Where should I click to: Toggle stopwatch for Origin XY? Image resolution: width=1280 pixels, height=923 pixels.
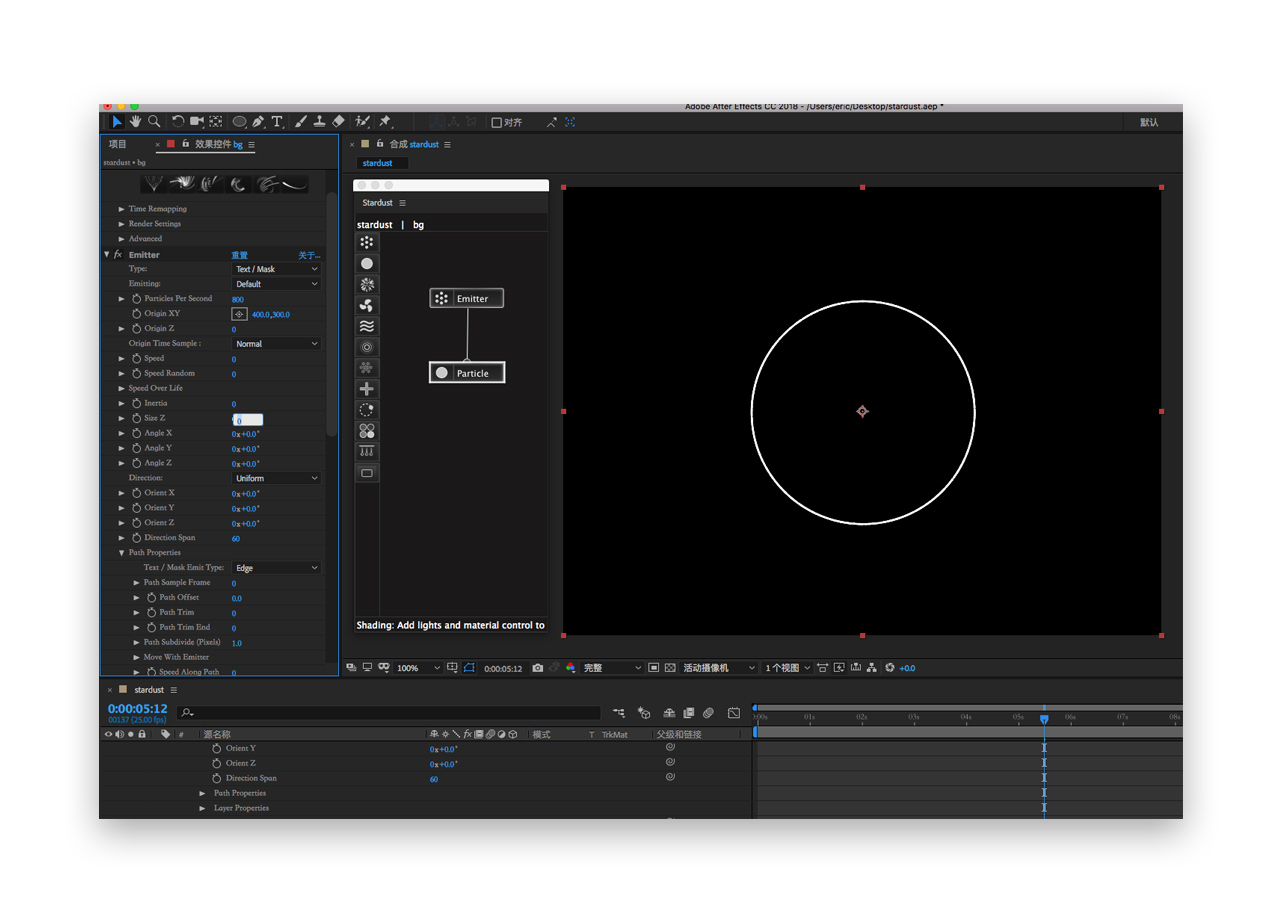coord(136,314)
